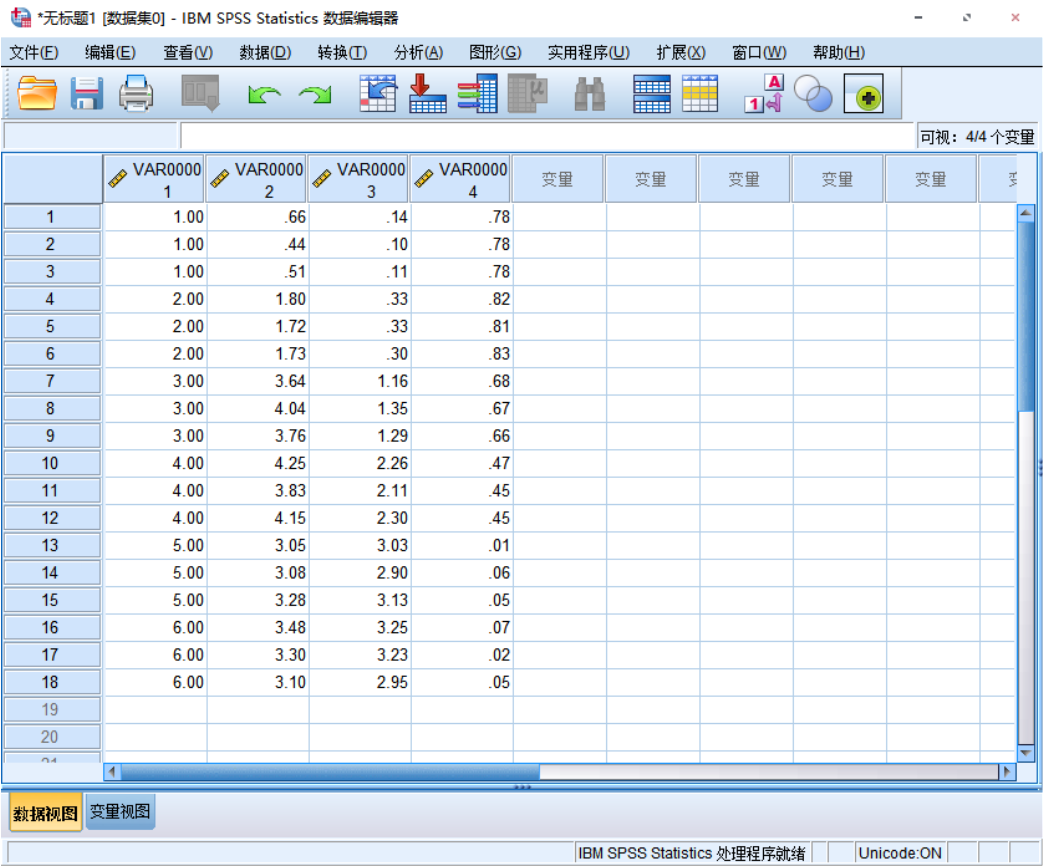
Task: Switch to the 变量视图 tab
Action: pyautogui.click(x=120, y=811)
